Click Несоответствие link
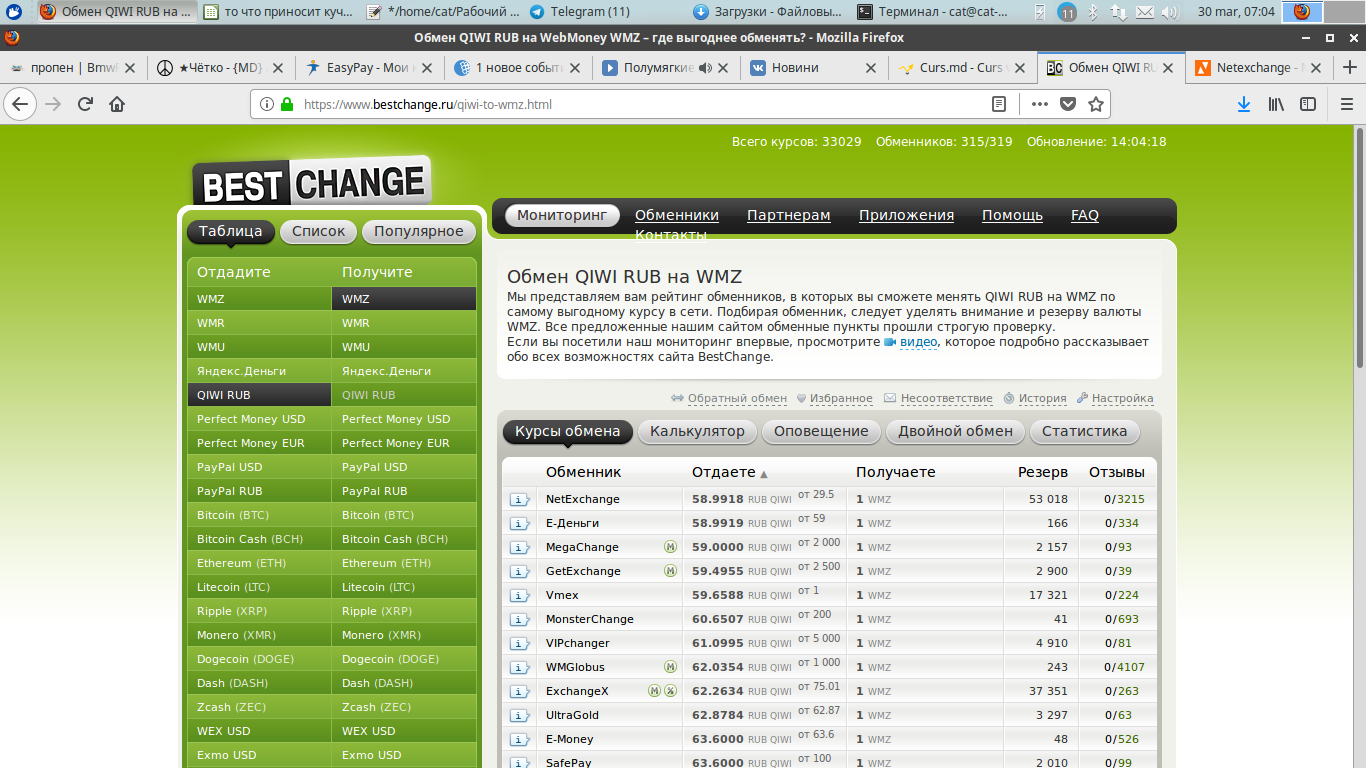 946,398
